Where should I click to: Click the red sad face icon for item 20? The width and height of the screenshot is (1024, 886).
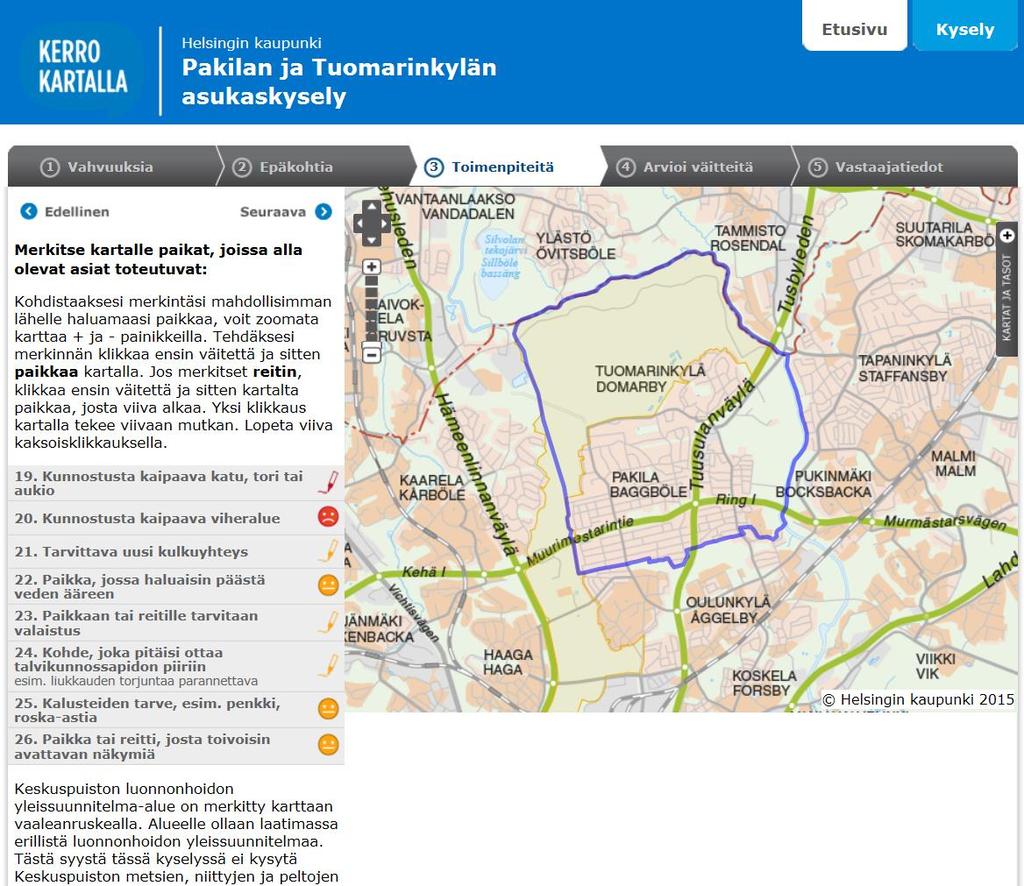click(328, 516)
